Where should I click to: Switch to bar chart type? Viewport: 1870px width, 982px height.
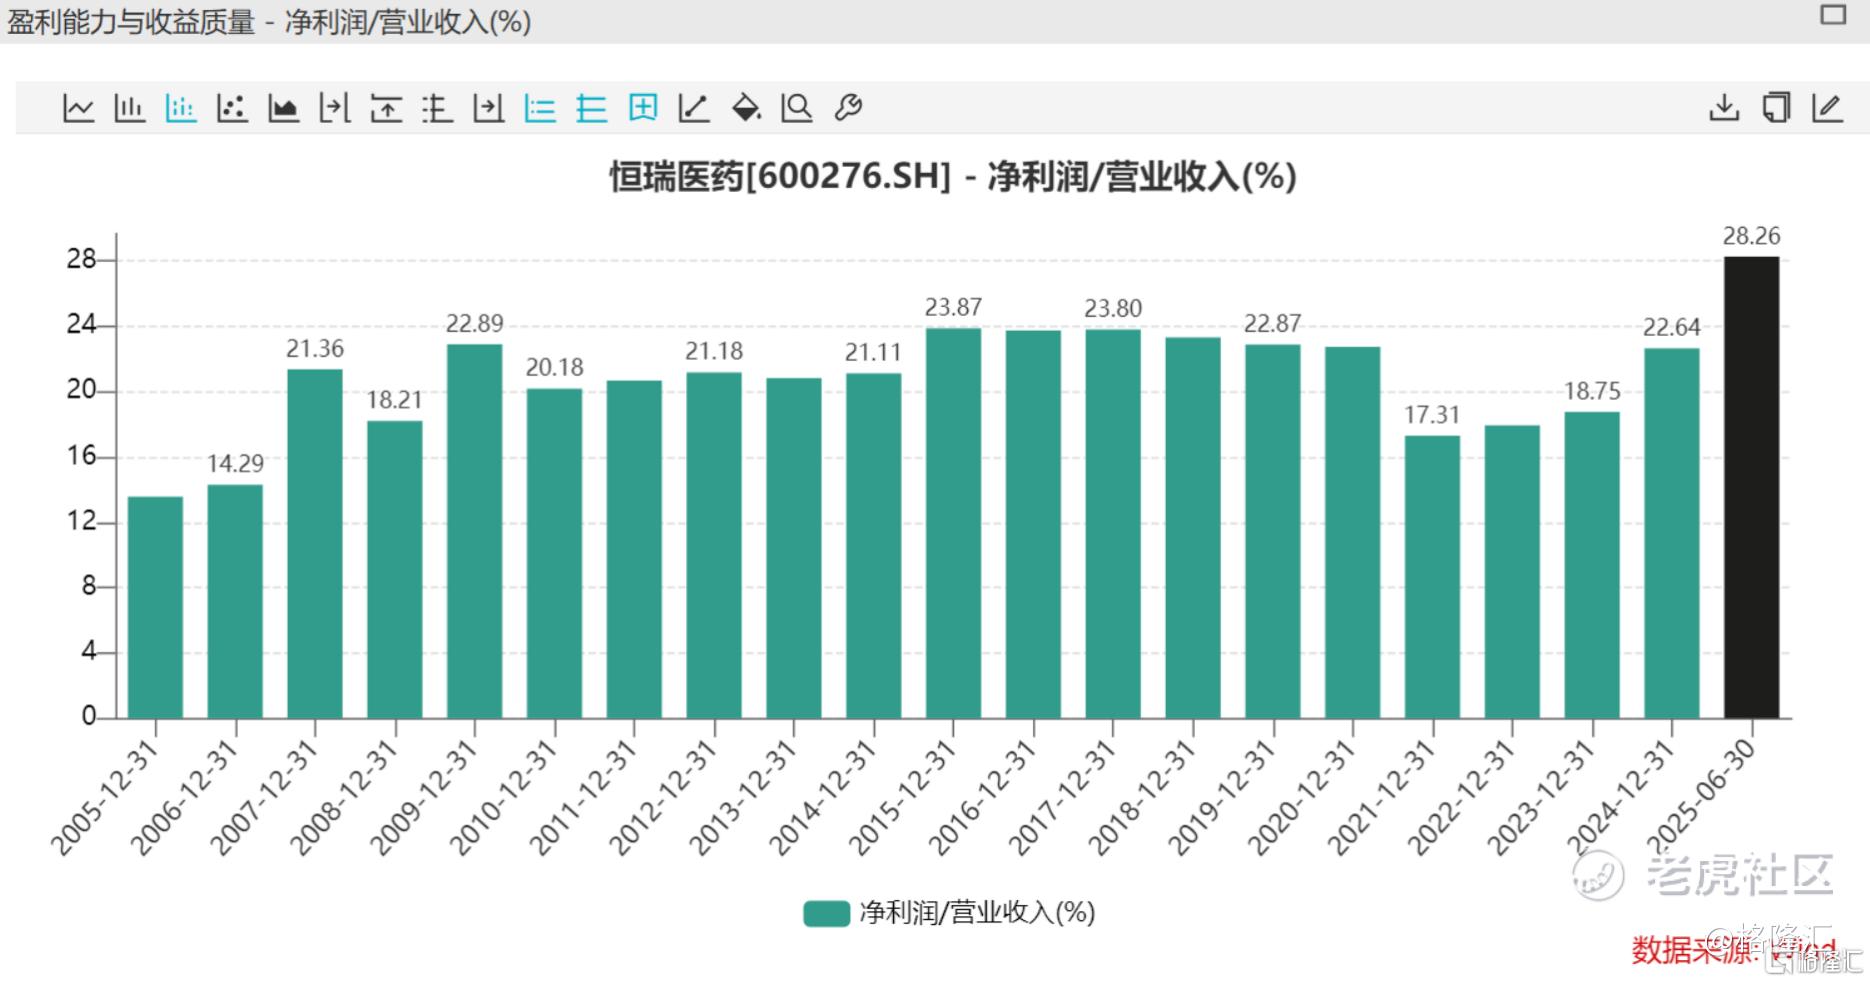point(129,107)
